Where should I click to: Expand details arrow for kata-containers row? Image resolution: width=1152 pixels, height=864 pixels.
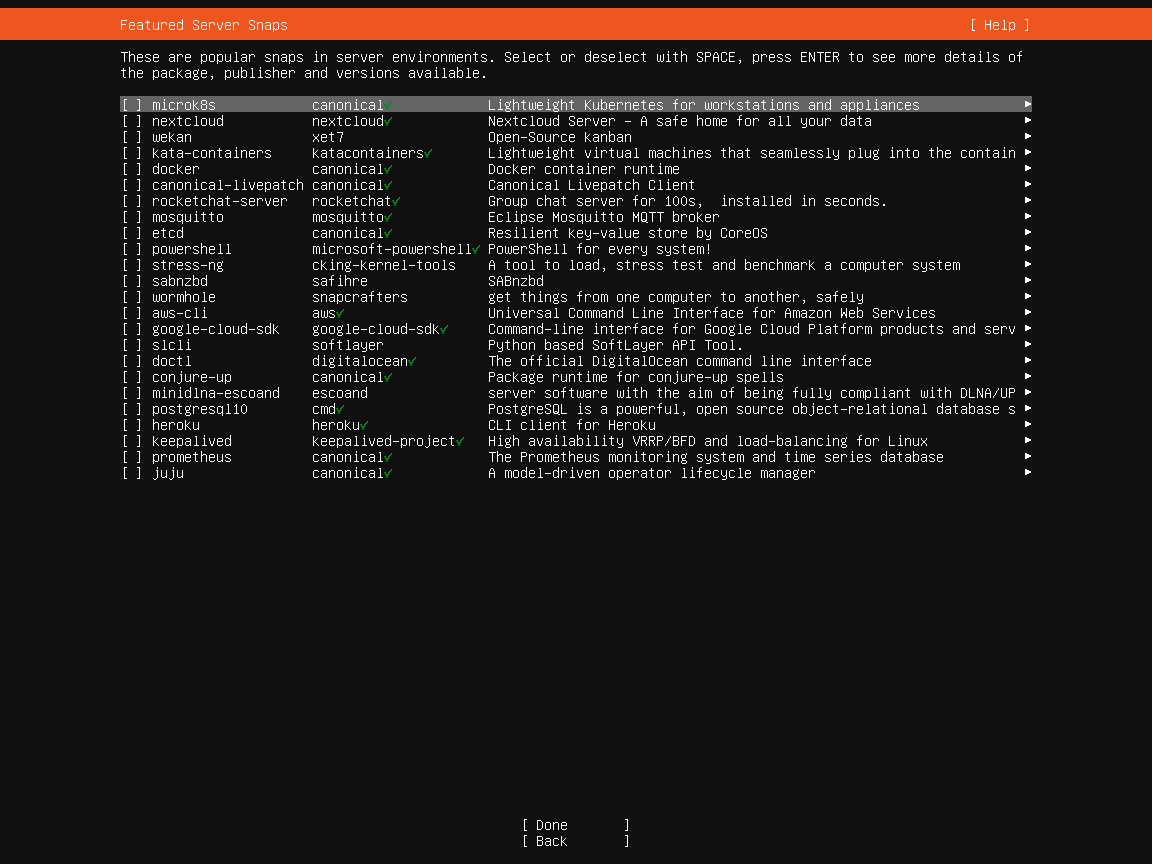1028,152
